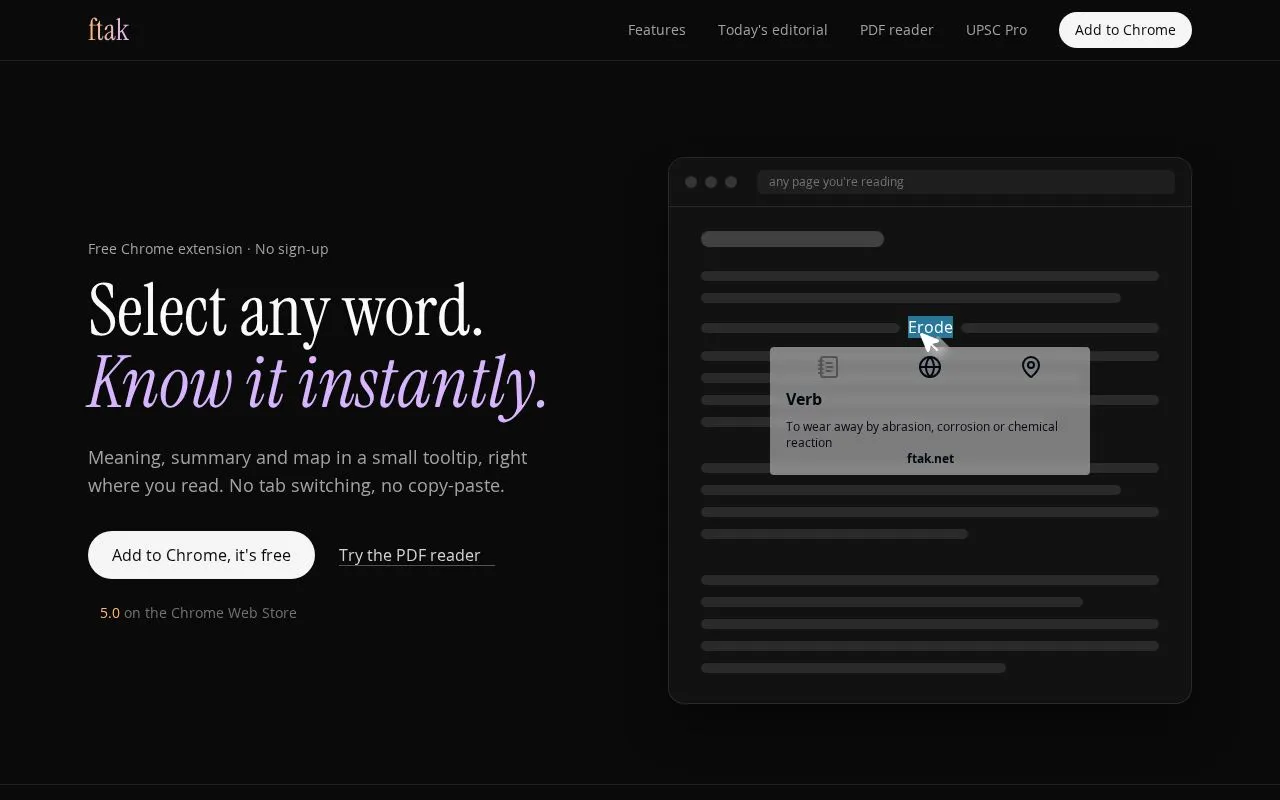Click the highlighted word Erode
The height and width of the screenshot is (800, 1280).
coord(930,327)
